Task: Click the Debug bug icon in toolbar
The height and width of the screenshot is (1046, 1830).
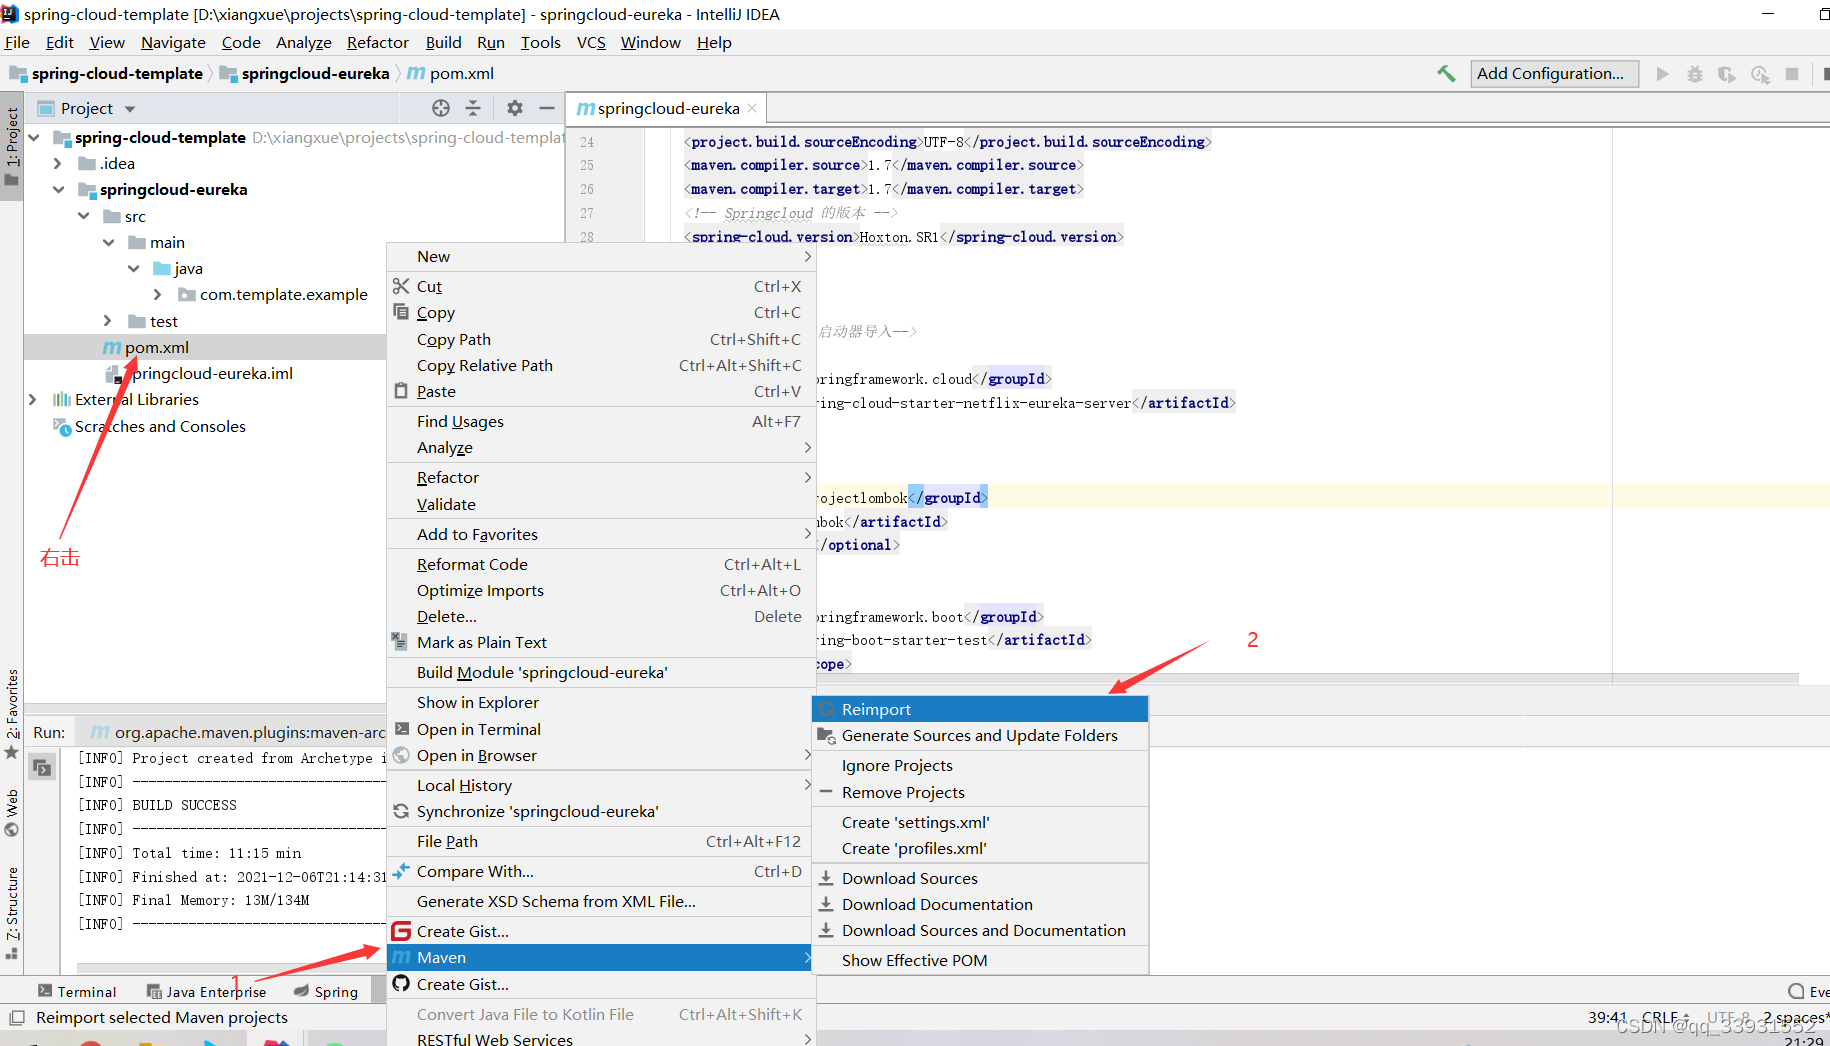Action: 1695,74
